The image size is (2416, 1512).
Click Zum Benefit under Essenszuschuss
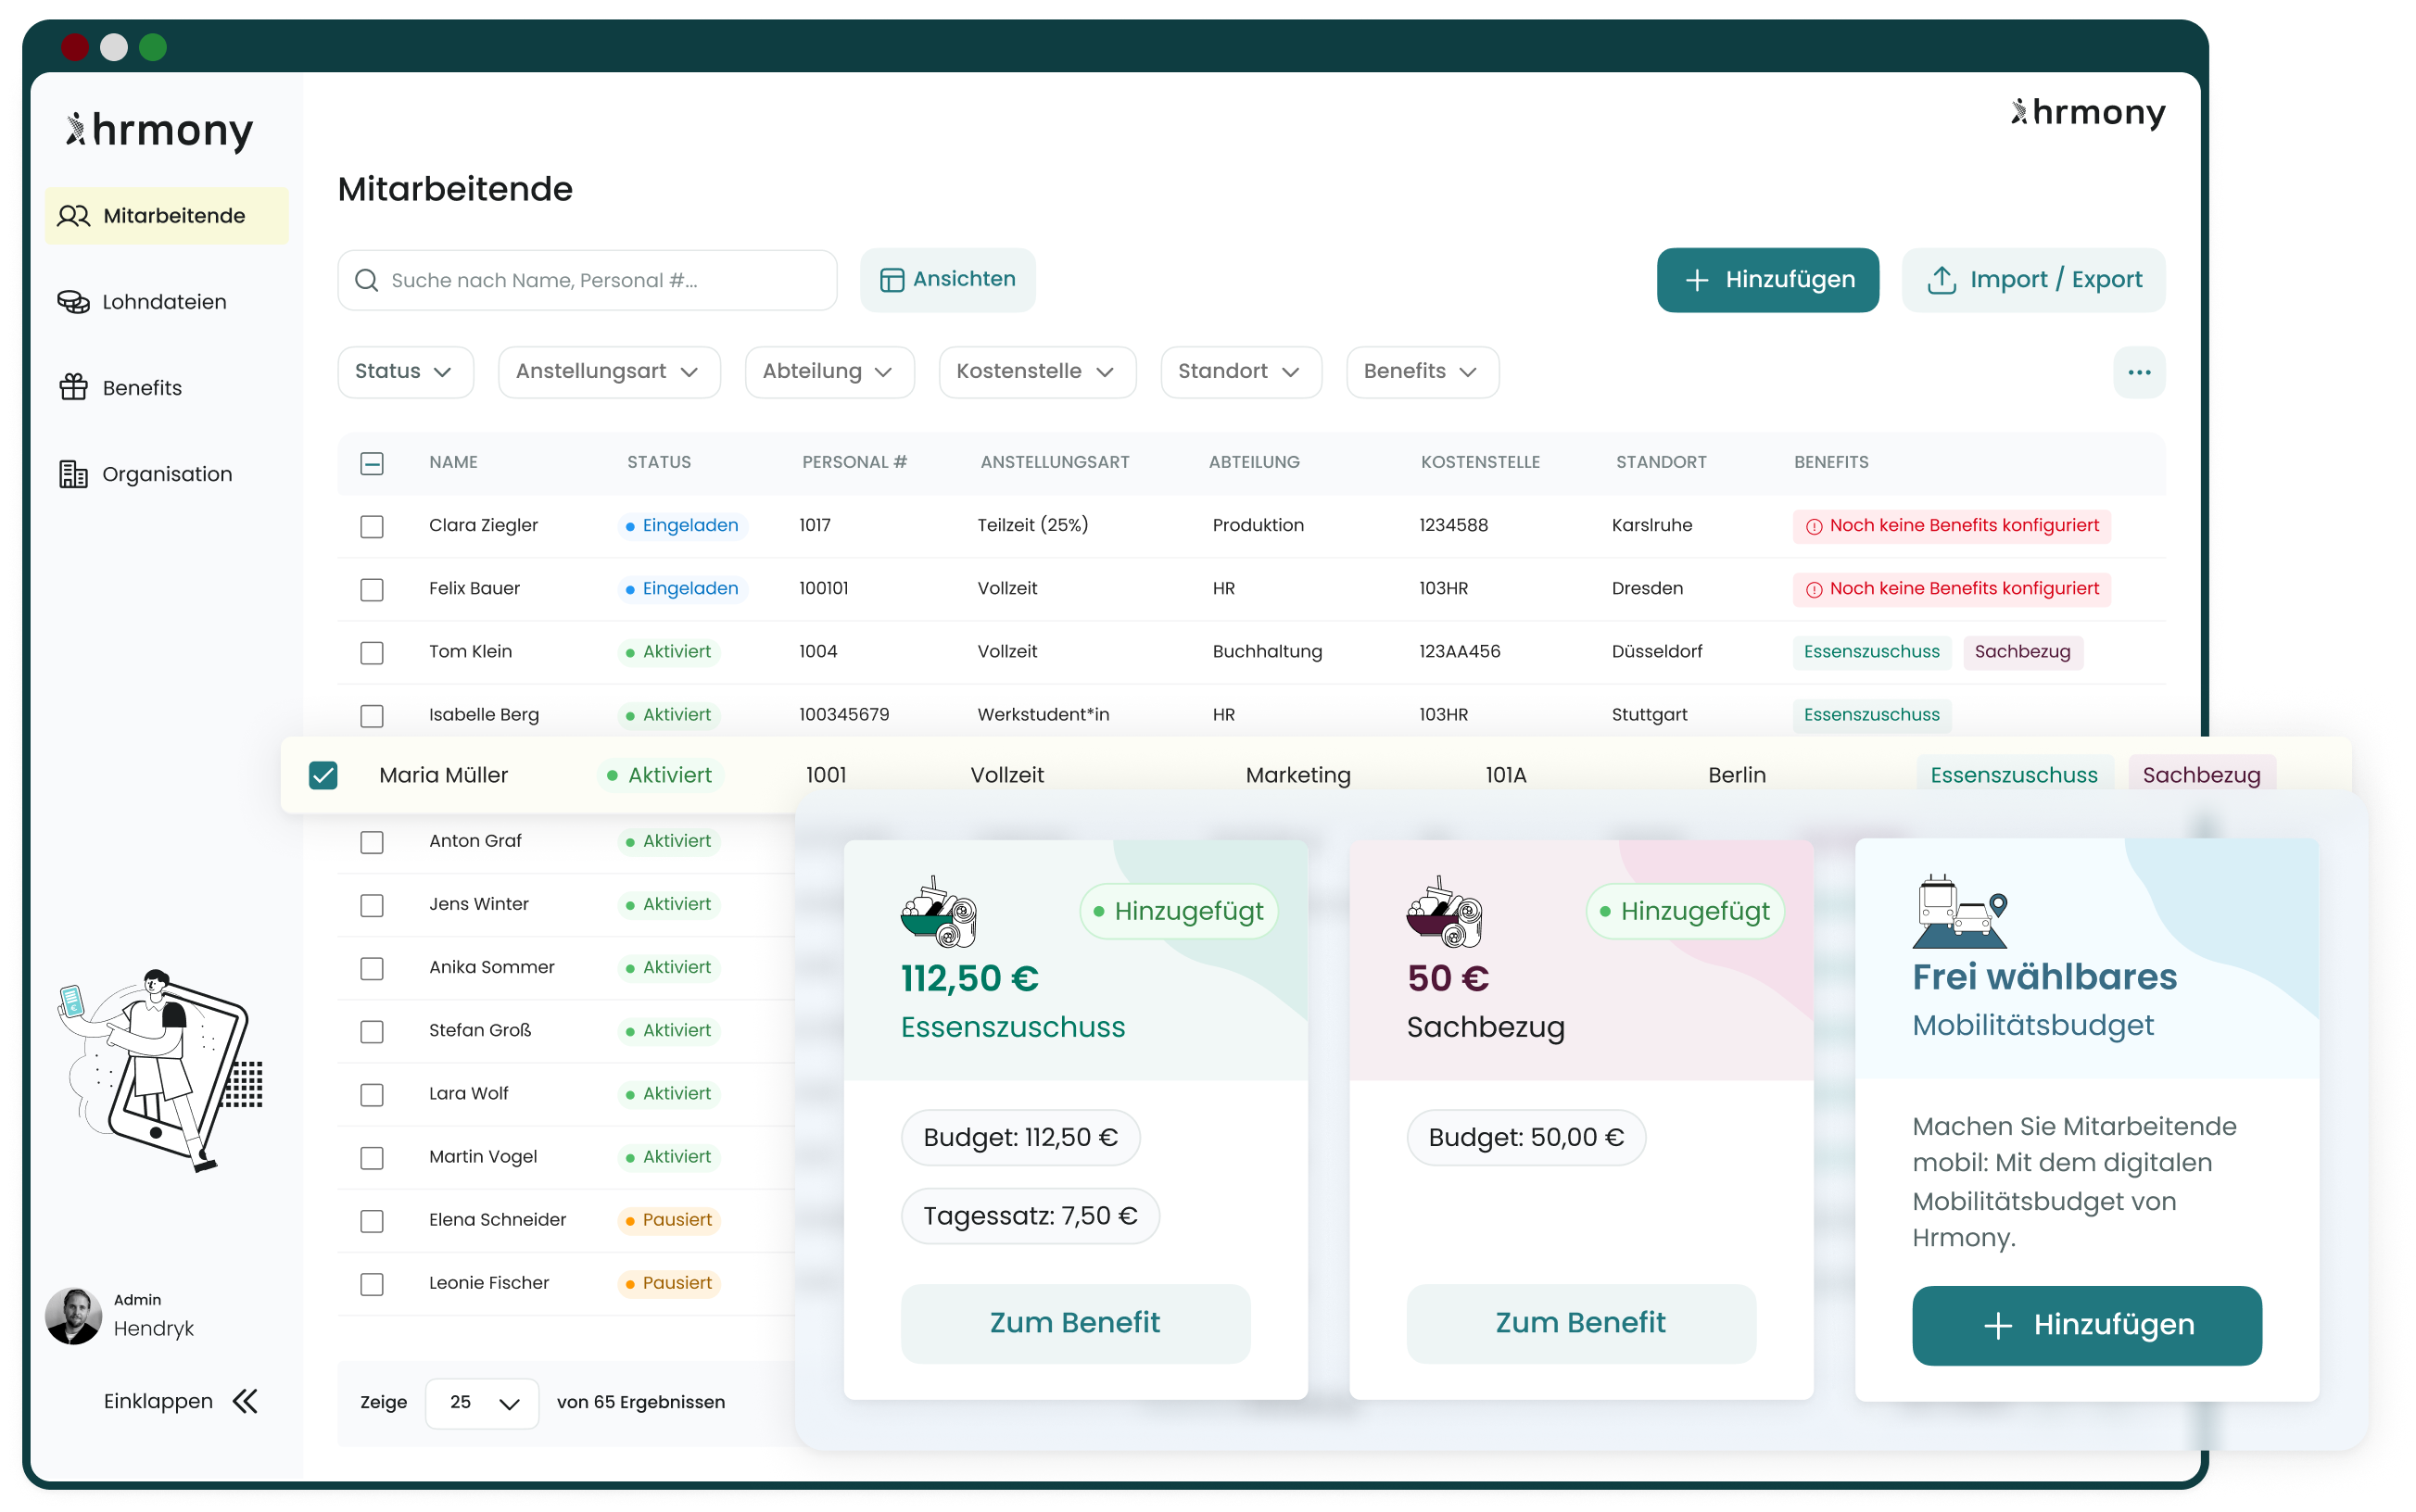[x=1074, y=1322]
